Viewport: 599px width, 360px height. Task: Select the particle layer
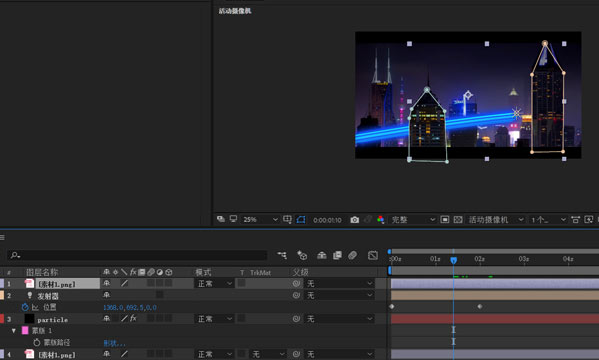pos(53,319)
